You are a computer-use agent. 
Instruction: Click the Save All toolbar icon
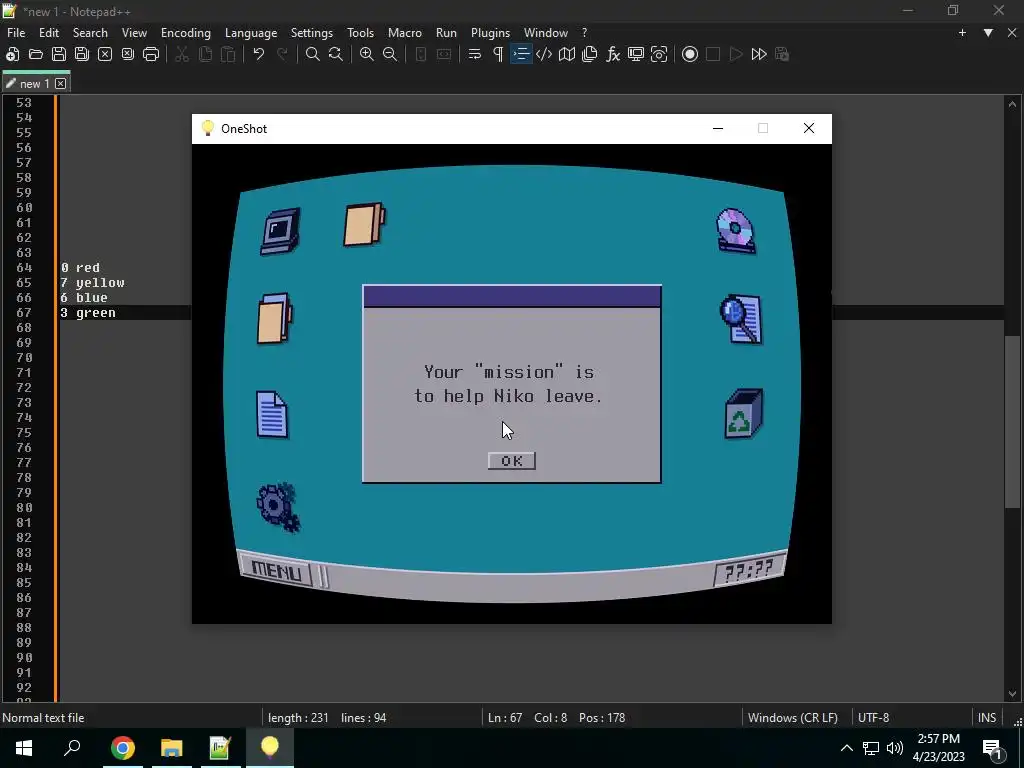(x=82, y=54)
